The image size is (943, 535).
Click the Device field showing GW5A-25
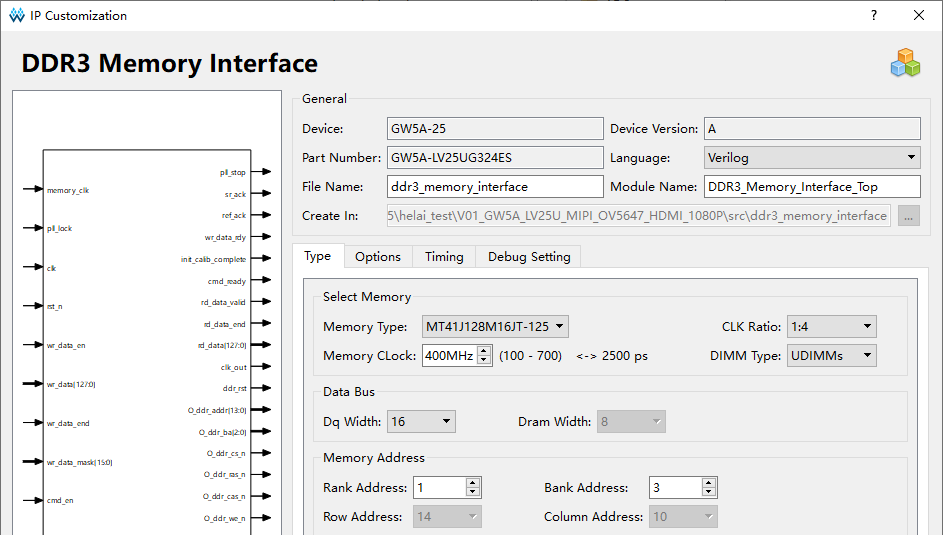pos(495,129)
